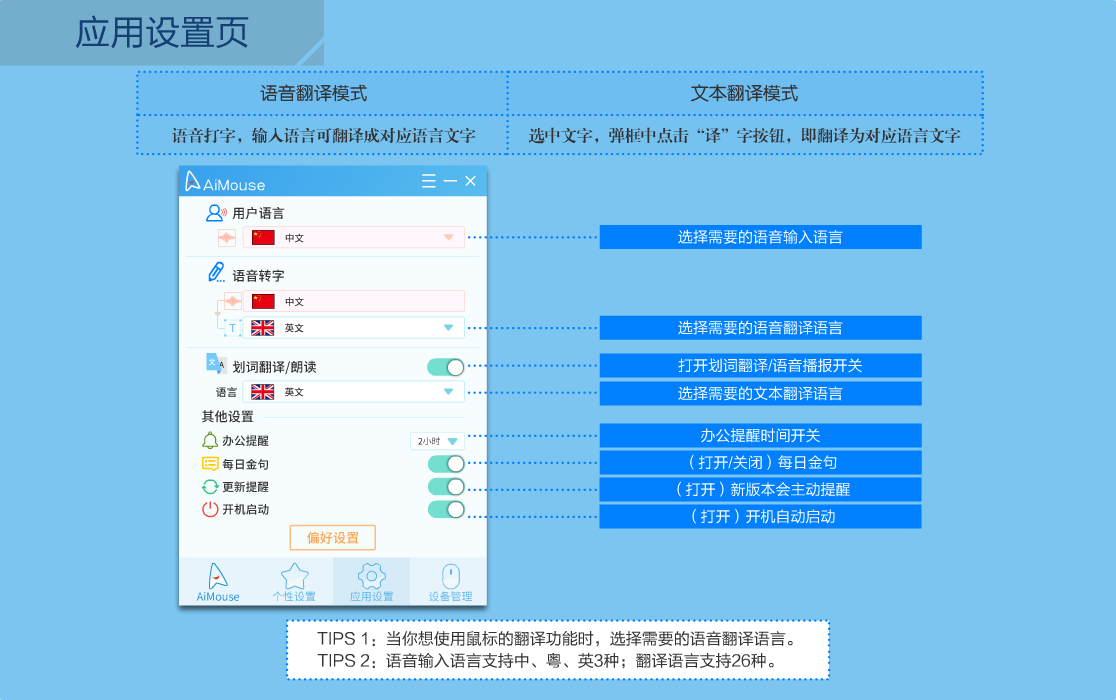1116x700 pixels.
Task: Click UK flag in text translation language field
Action: [x=263, y=392]
